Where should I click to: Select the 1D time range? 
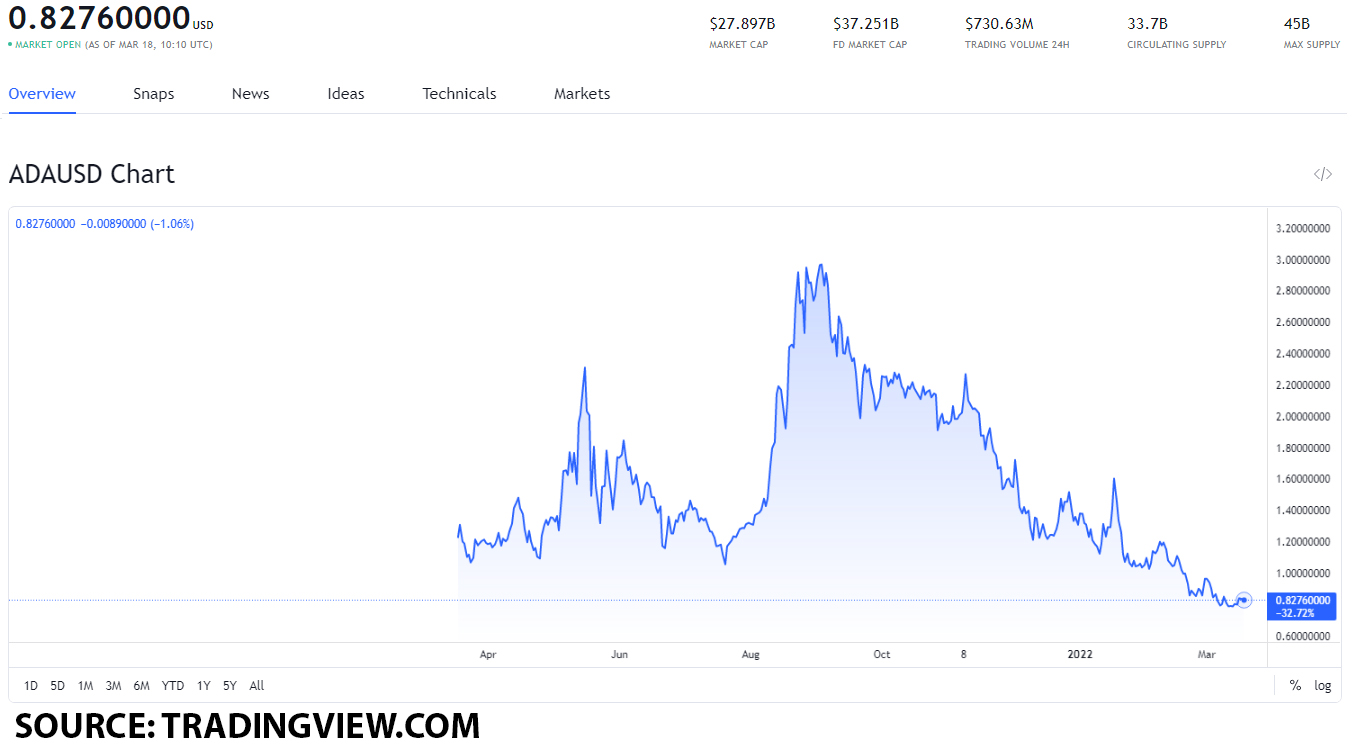[x=31, y=685]
